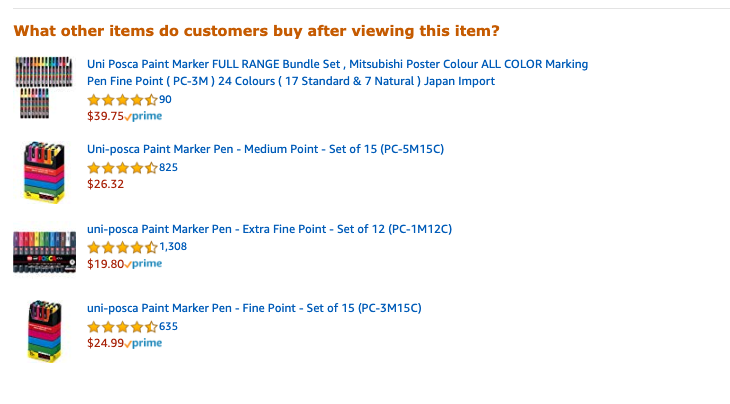The height and width of the screenshot is (404, 730).
Task: Click star rating for Medium Point set
Action: coord(122,168)
